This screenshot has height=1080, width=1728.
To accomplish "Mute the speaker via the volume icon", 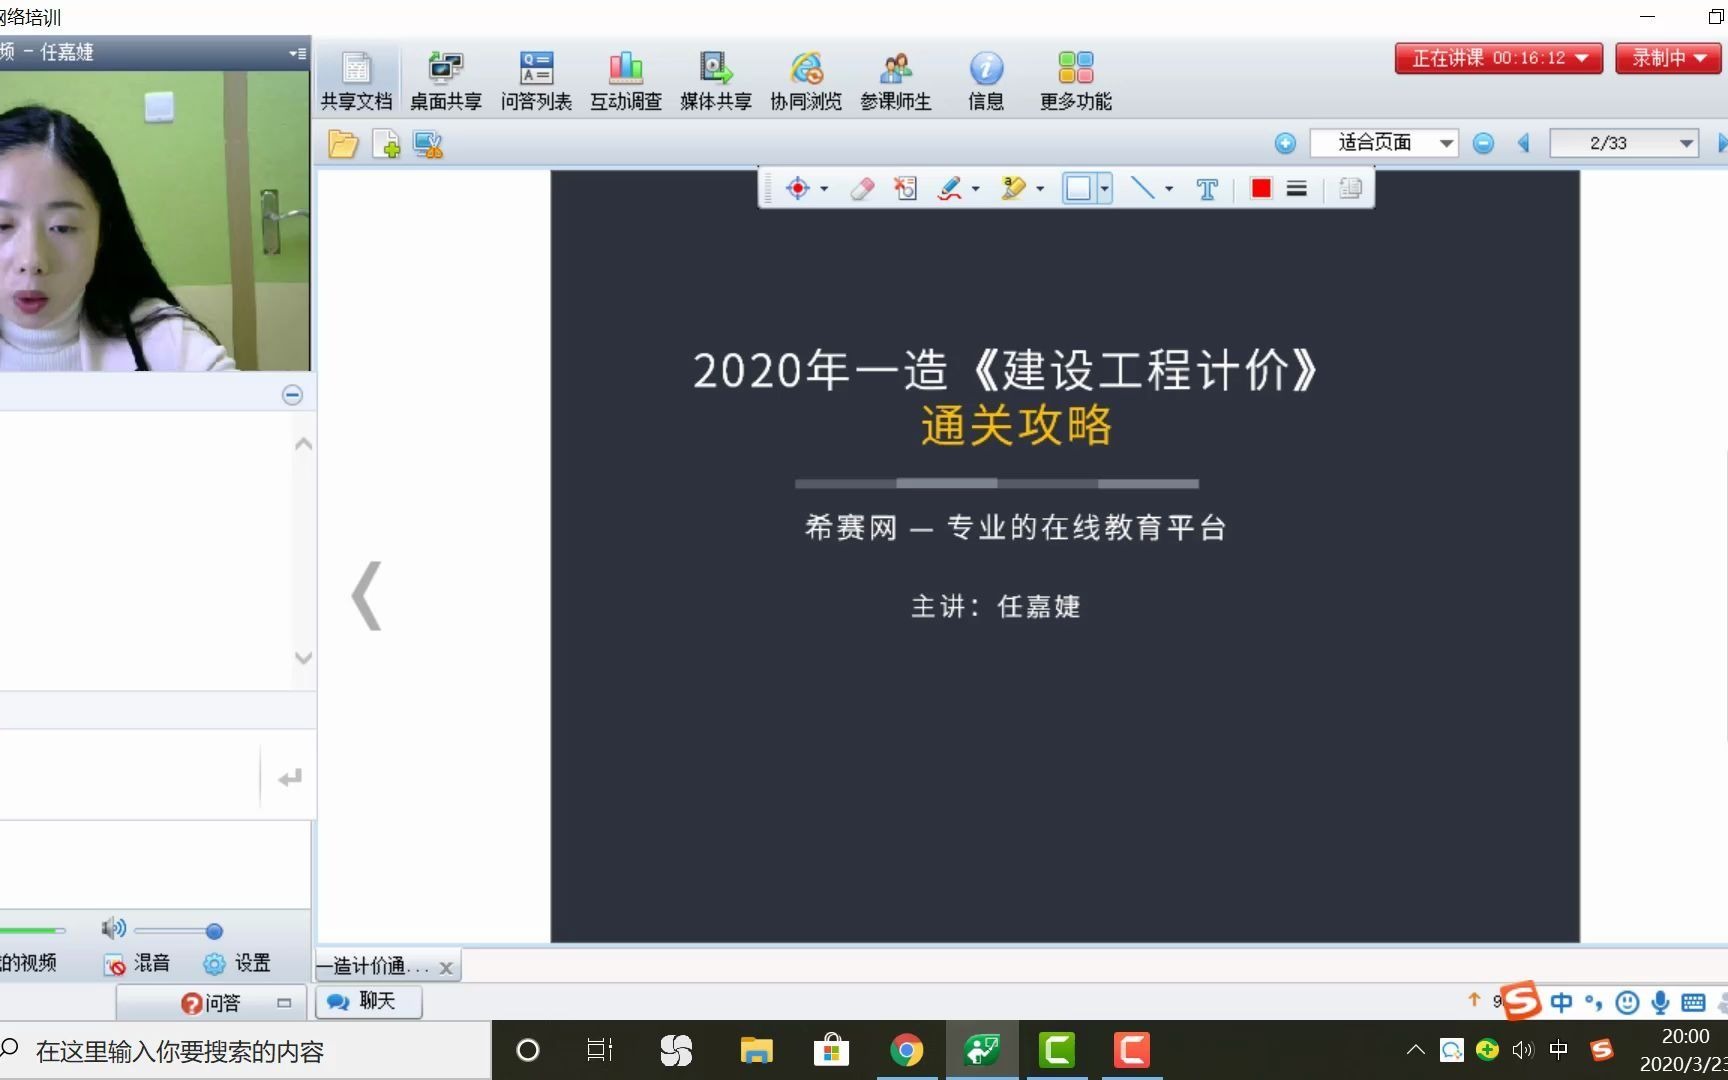I will tap(113, 929).
